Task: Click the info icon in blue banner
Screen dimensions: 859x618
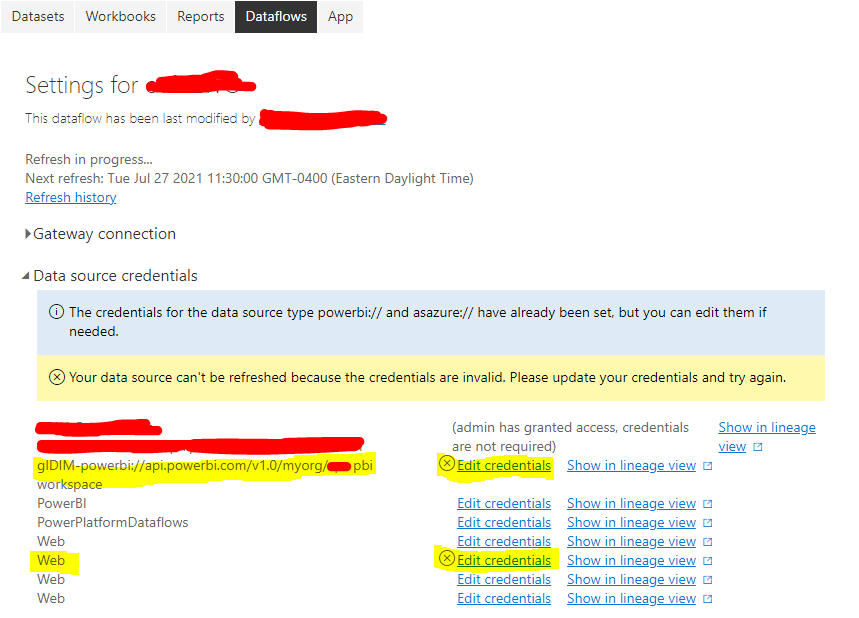Action: [x=56, y=312]
